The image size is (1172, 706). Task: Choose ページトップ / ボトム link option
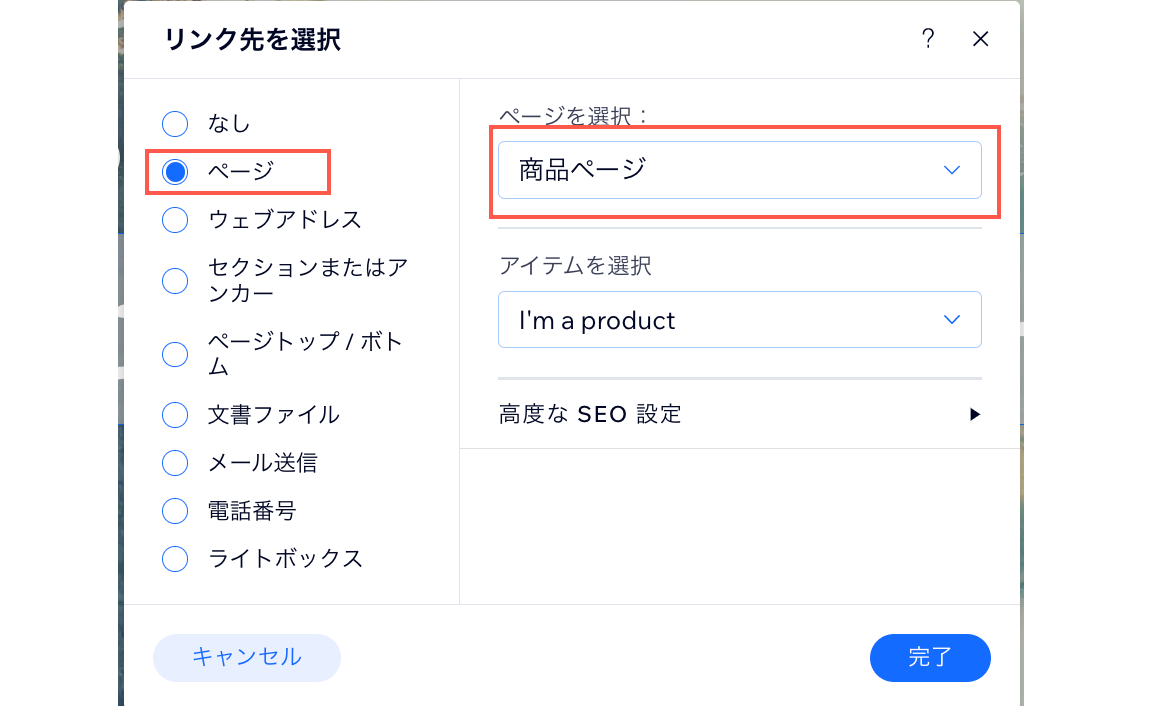click(x=175, y=354)
